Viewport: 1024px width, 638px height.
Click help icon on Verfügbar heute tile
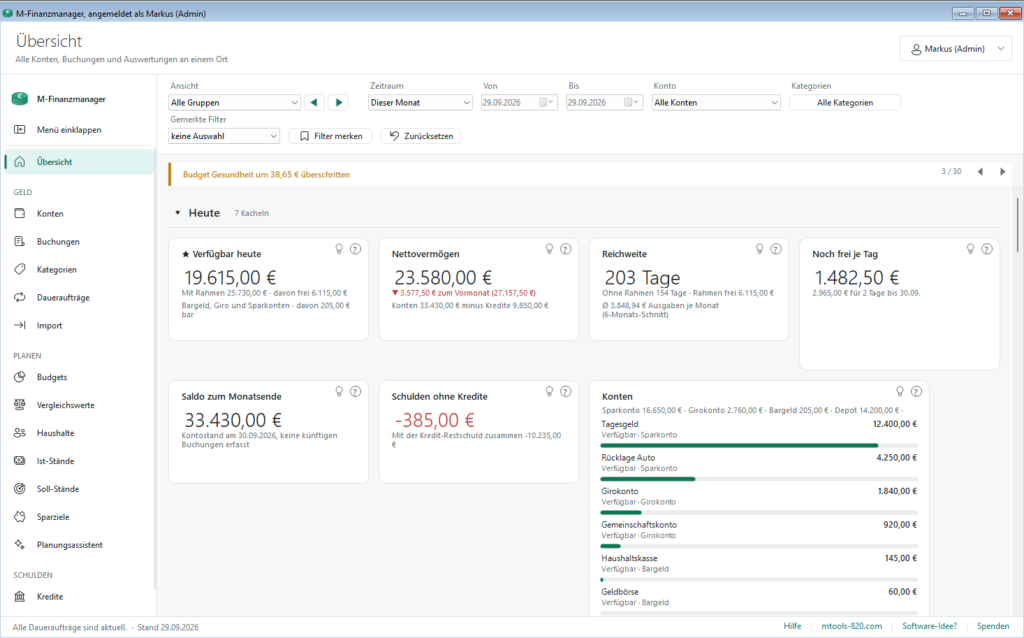coord(355,249)
